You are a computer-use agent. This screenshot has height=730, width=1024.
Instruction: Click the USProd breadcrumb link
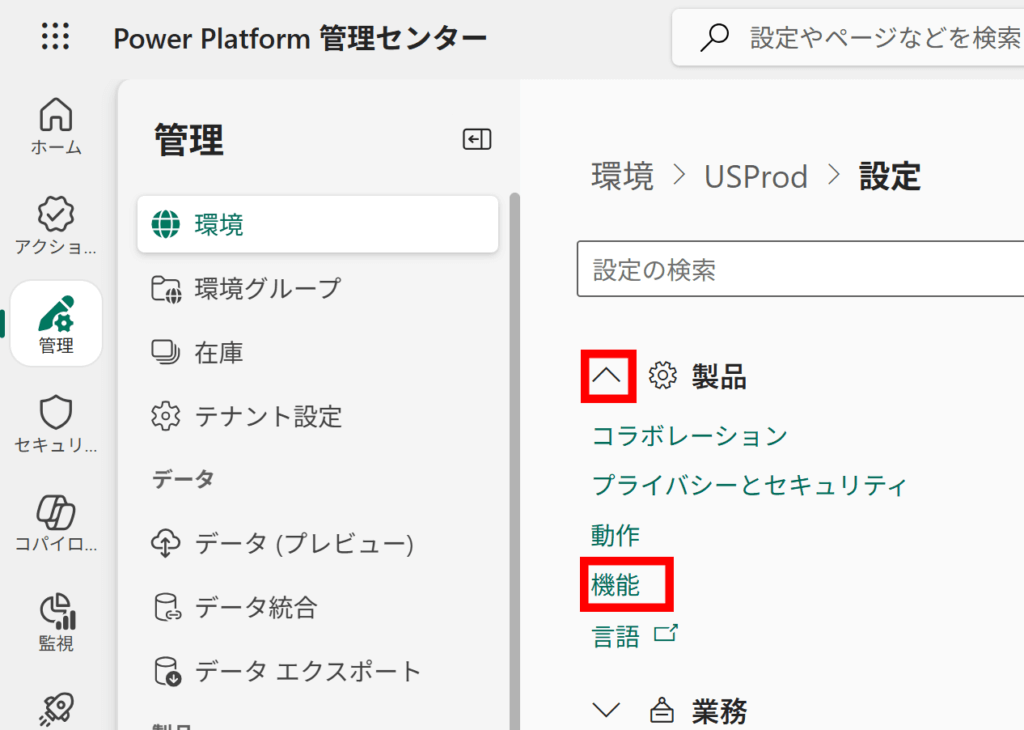pos(755,177)
